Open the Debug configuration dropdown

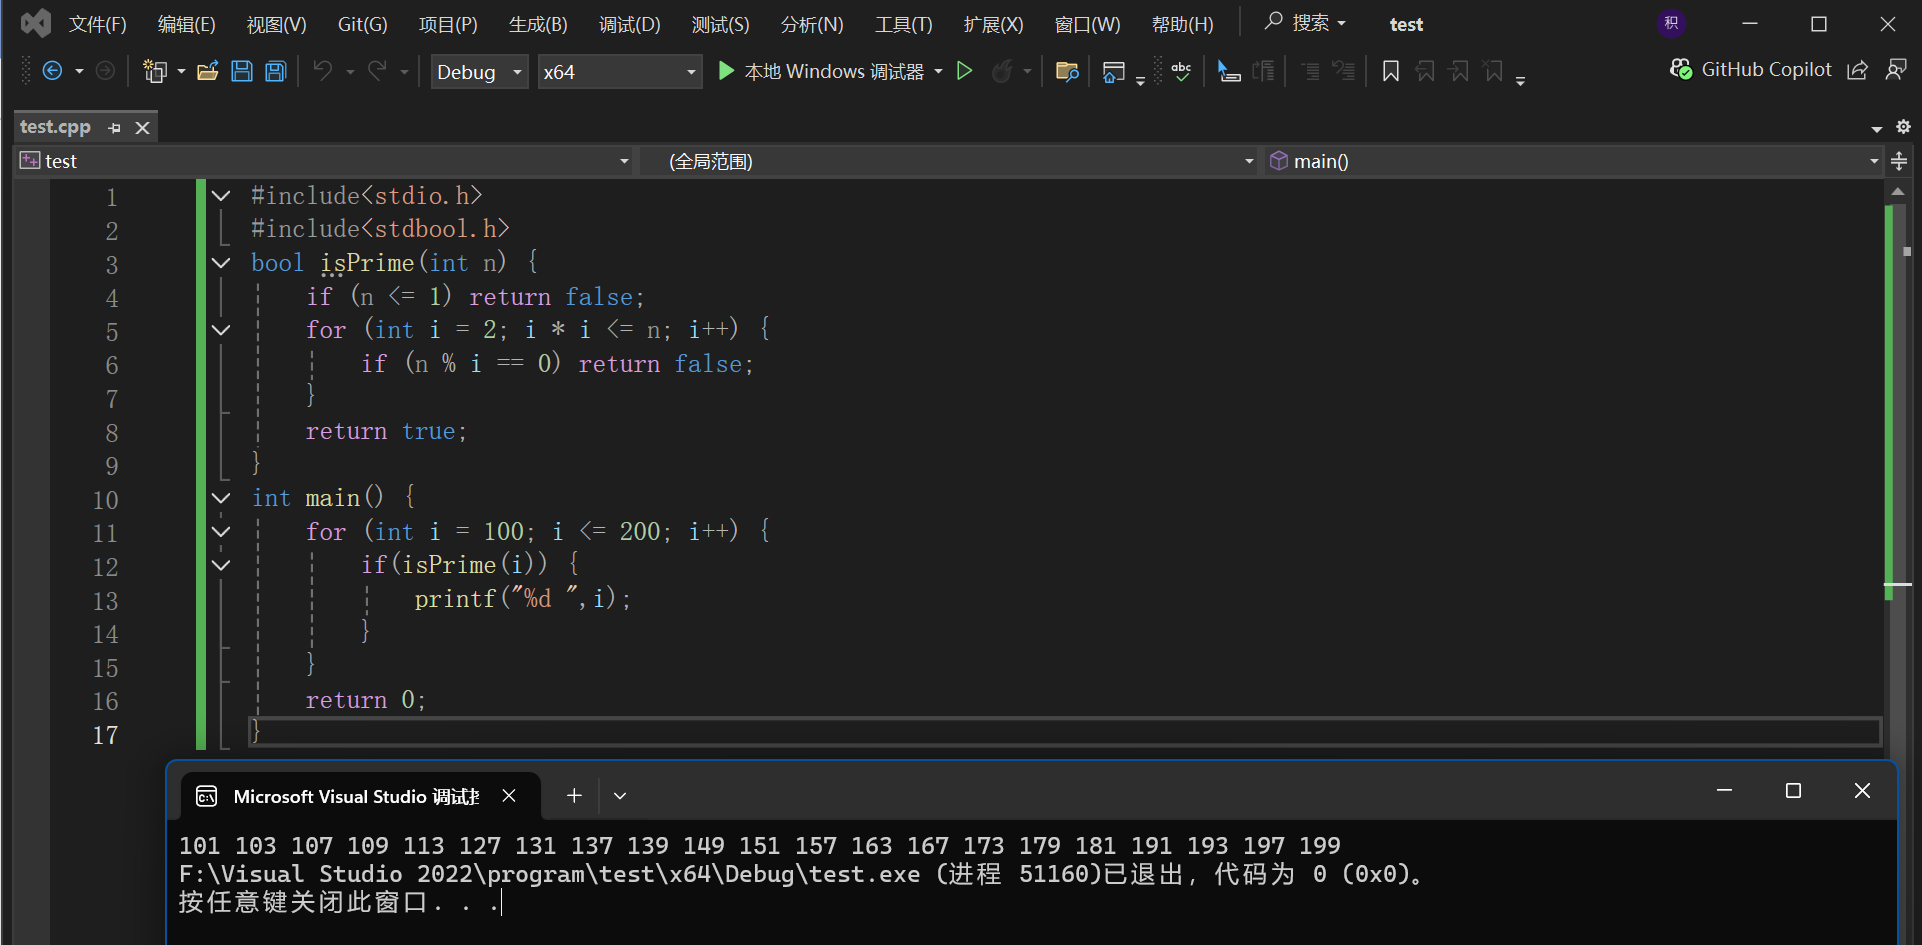[479, 71]
